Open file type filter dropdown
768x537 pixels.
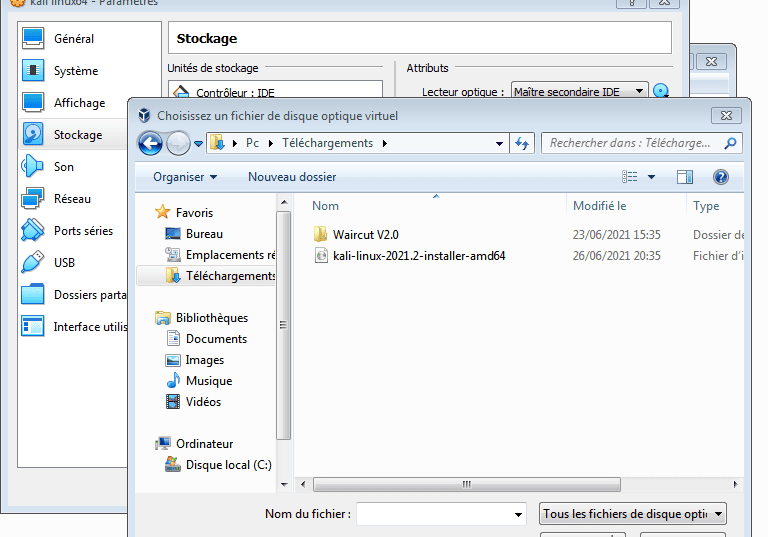click(x=632, y=514)
